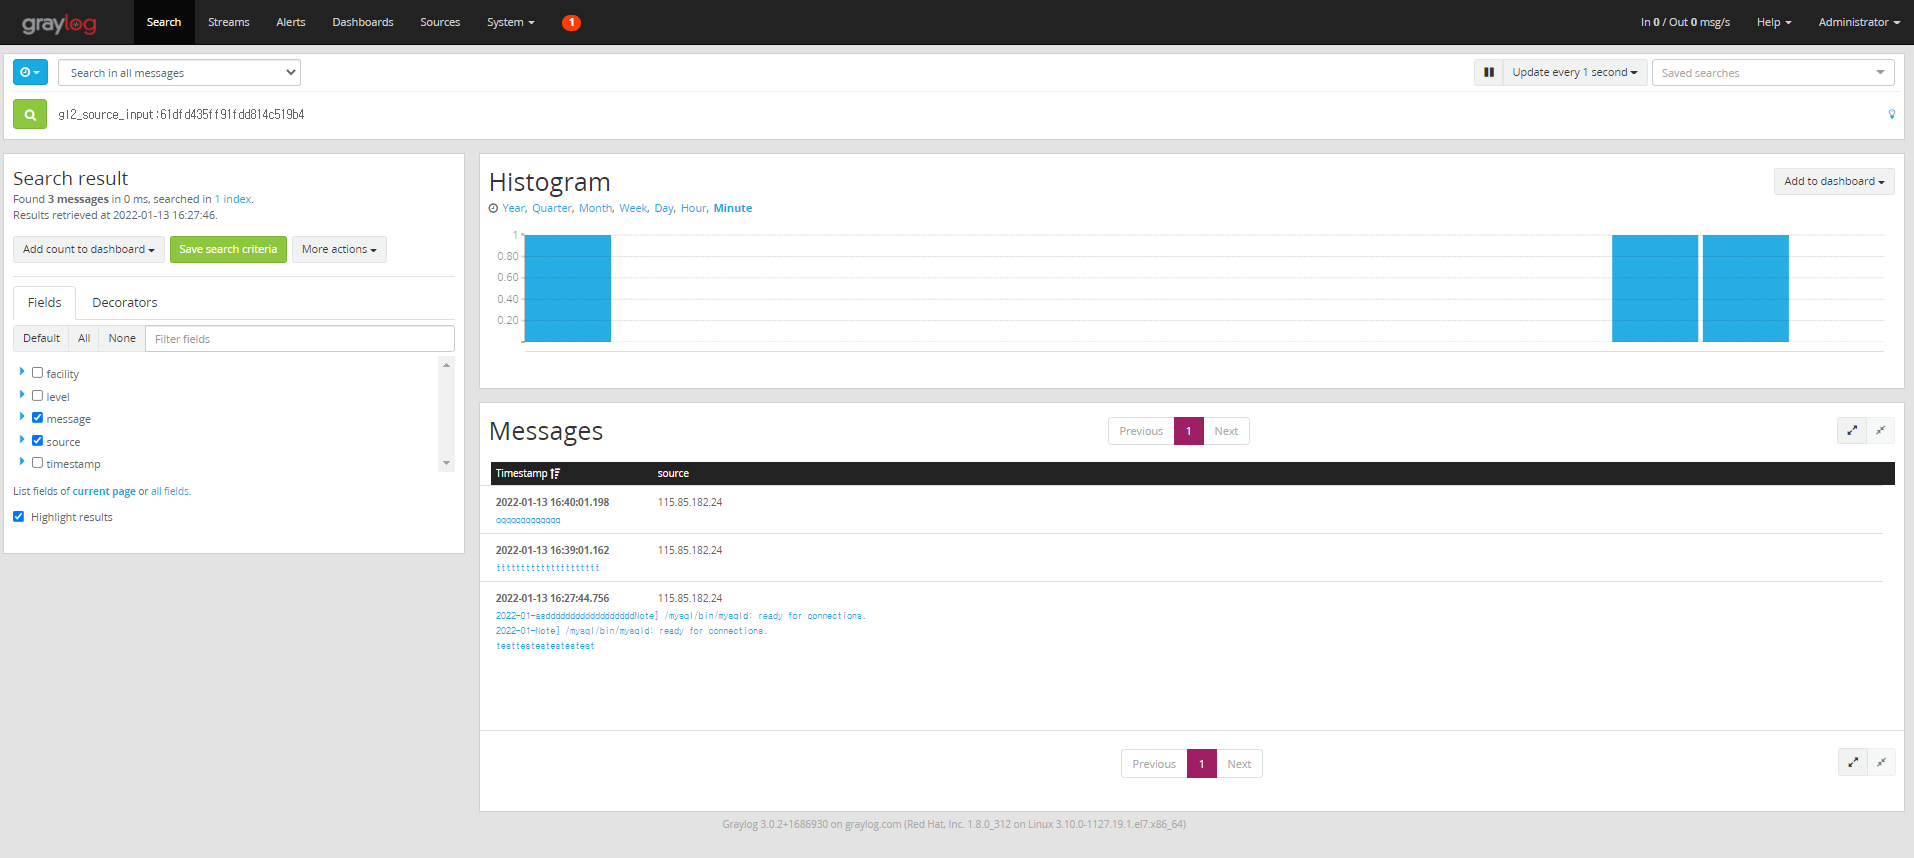Open the 1 index link
Viewport: 1914px width, 858px height.
[x=233, y=199]
